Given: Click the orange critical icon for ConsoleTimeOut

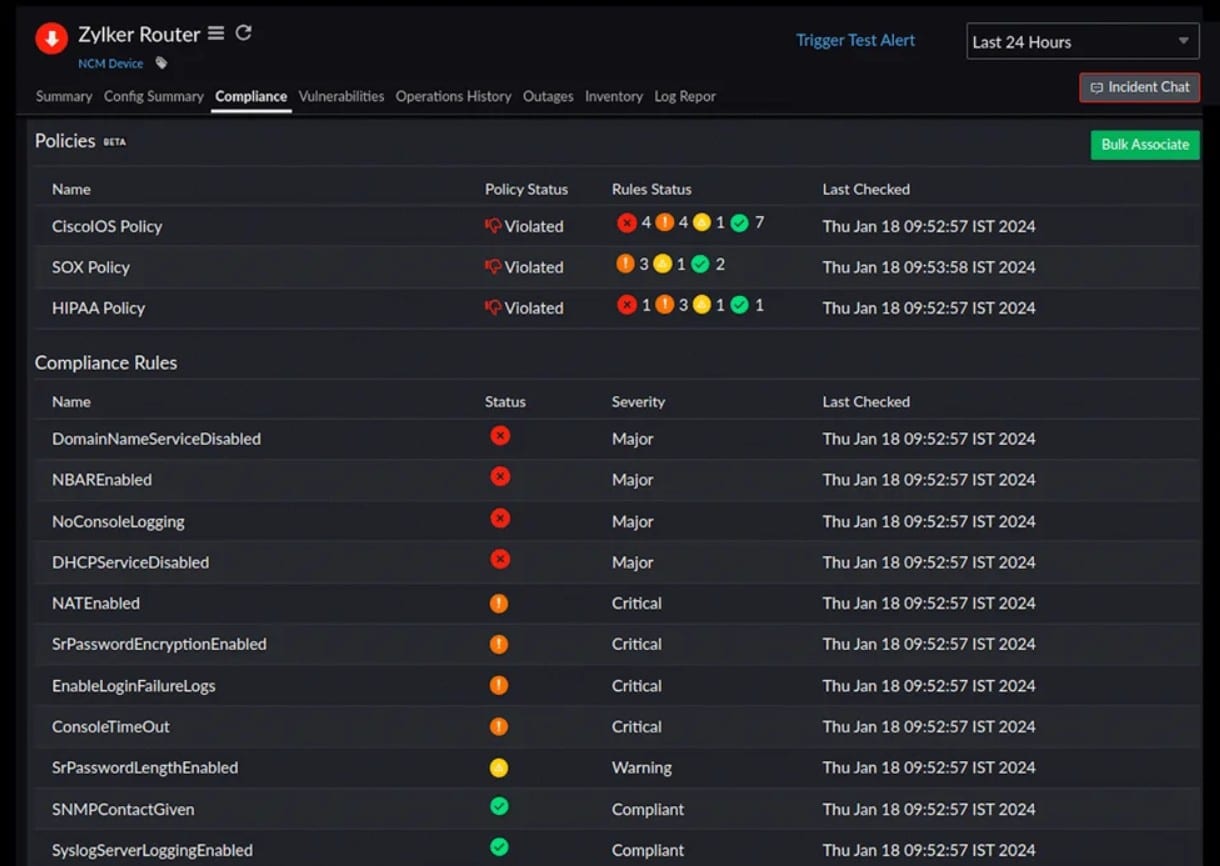Looking at the screenshot, I should point(499,726).
